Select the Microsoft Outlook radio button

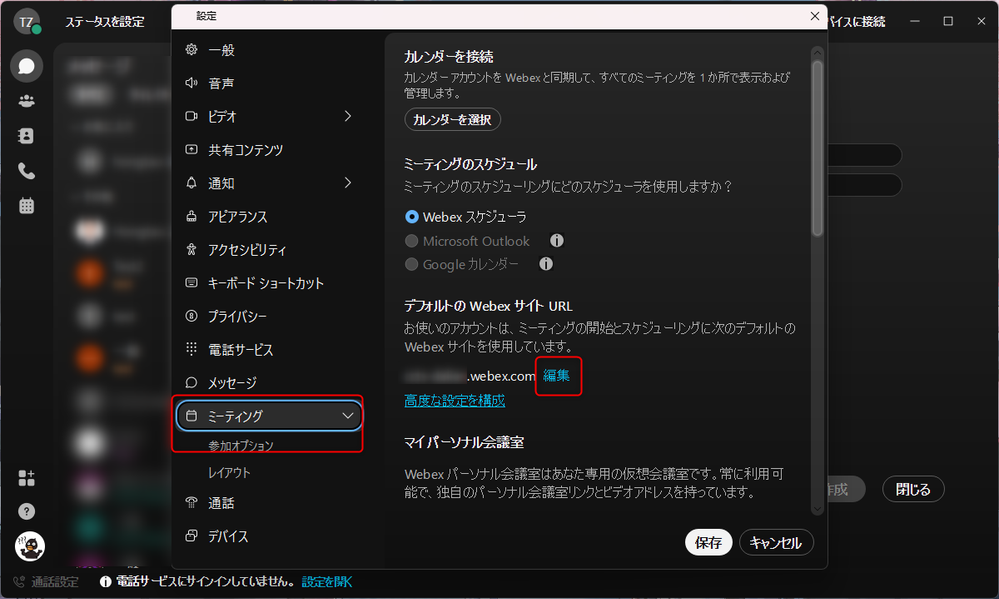[412, 241]
